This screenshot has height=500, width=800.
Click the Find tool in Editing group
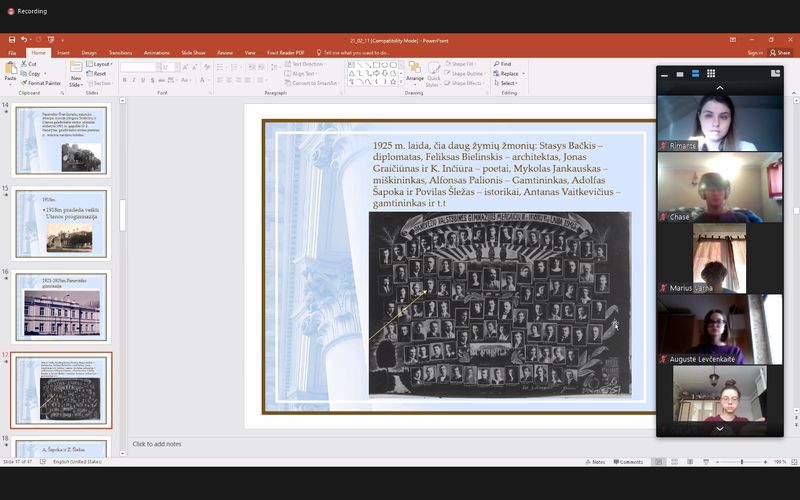coord(503,63)
